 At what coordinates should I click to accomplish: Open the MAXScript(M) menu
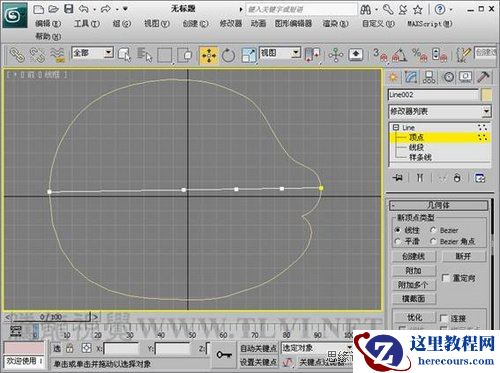click(430, 23)
